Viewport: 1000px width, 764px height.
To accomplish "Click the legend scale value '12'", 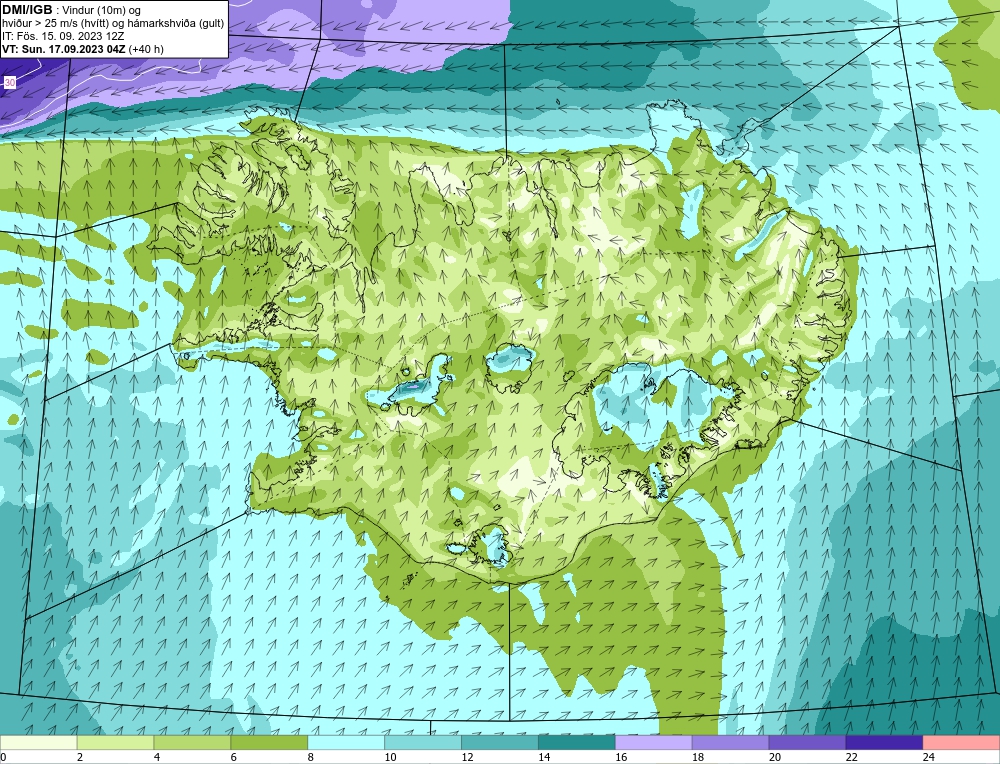I will tap(467, 757).
